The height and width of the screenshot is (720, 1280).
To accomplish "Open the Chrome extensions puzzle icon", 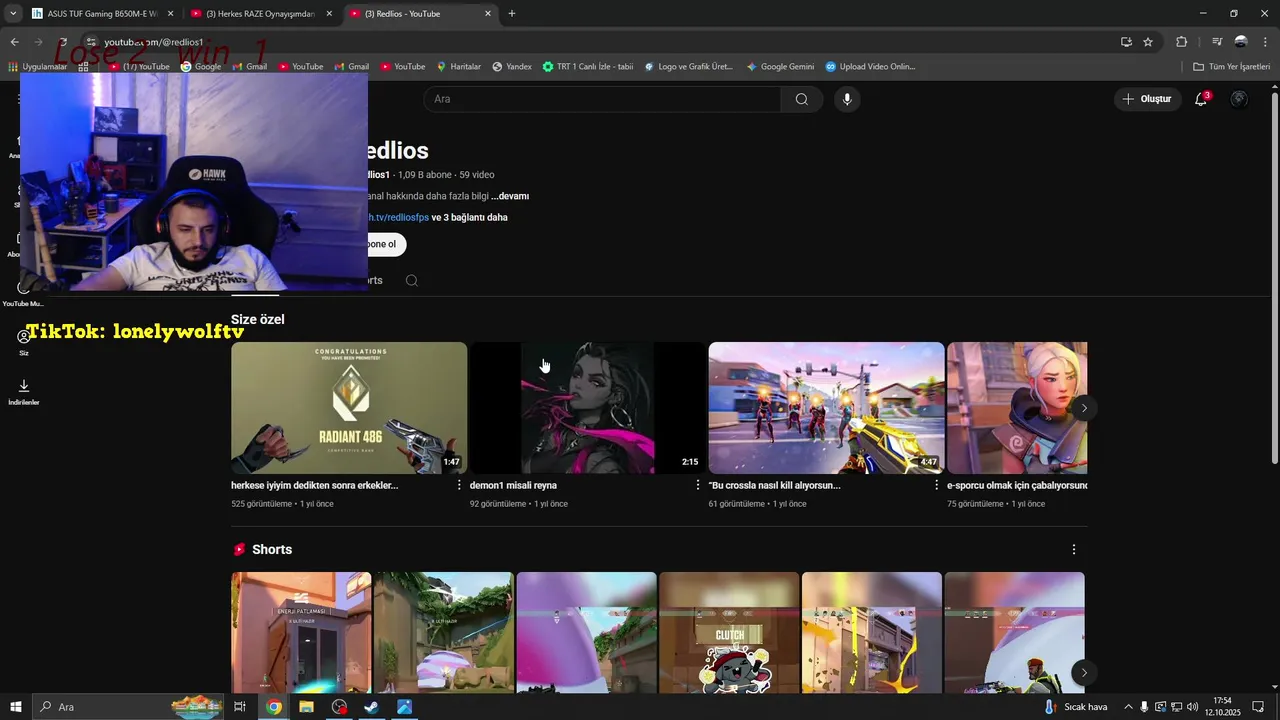I will pyautogui.click(x=1181, y=42).
